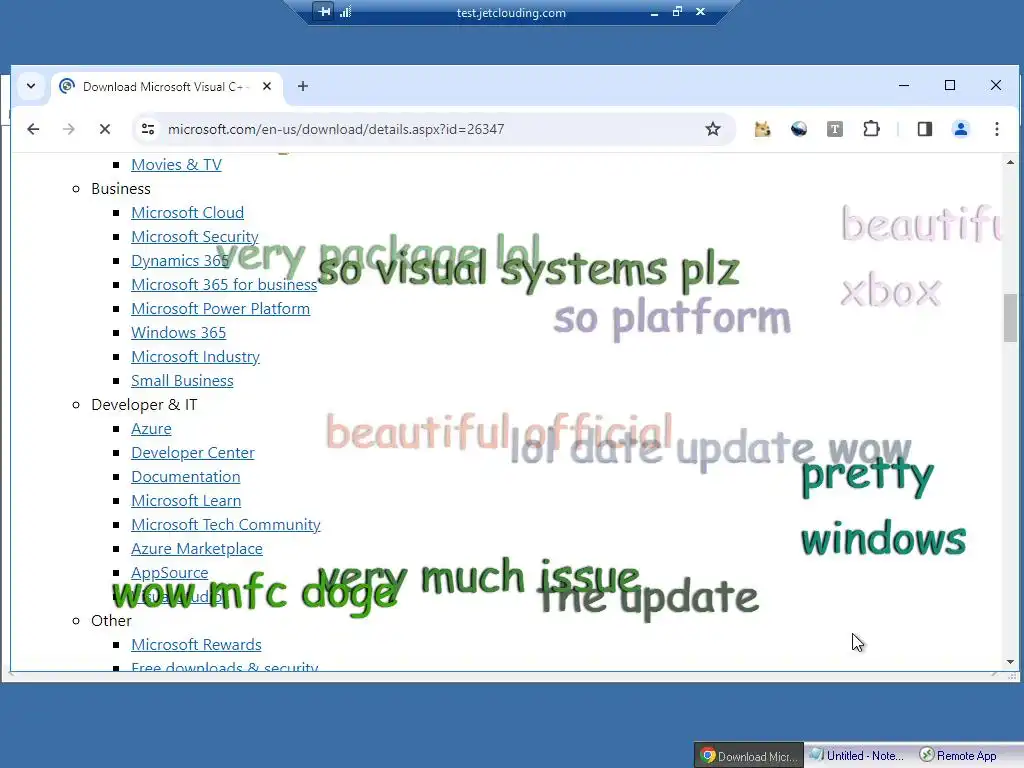This screenshot has height=768, width=1024.
Task: Open the Chrome profile avatar
Action: point(961,129)
